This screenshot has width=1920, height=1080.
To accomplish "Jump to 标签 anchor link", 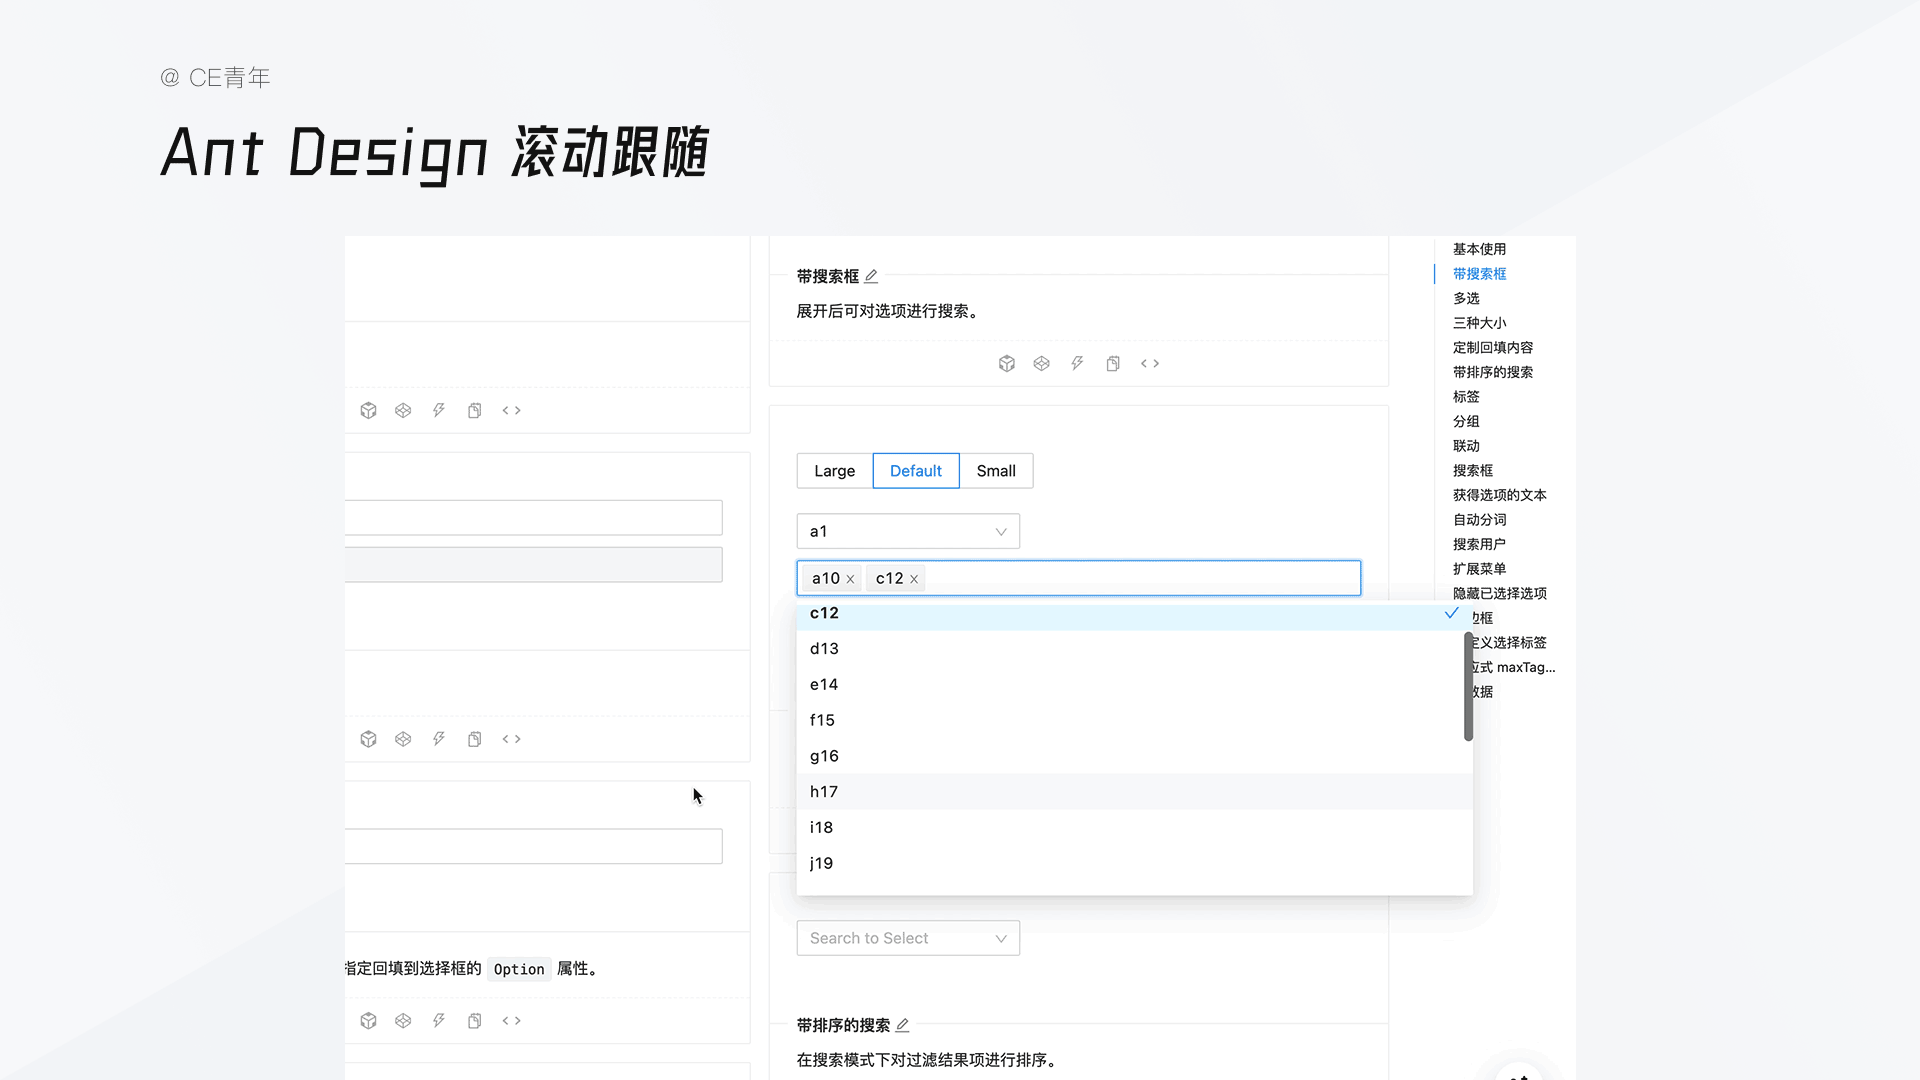I will coord(1466,397).
